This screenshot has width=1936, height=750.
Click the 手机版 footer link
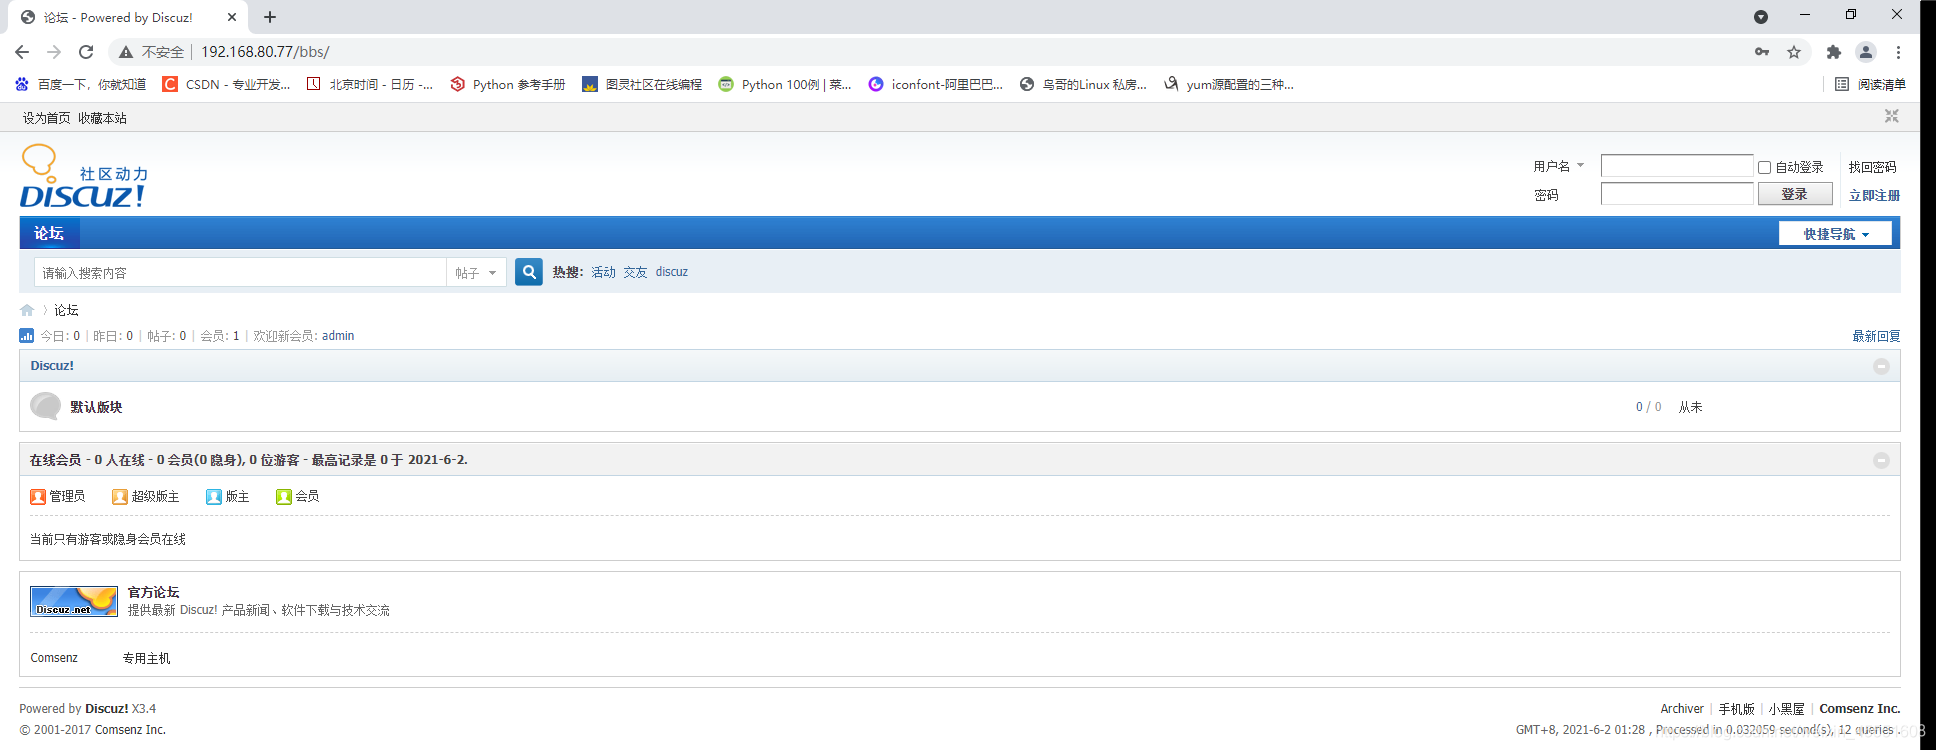pos(1737,708)
